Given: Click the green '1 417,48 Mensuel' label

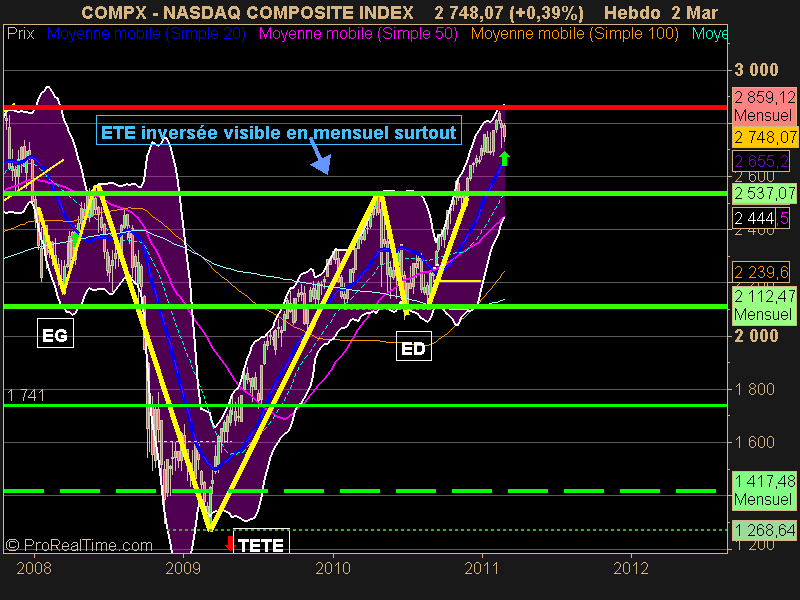Looking at the screenshot, I should pyautogui.click(x=764, y=490).
